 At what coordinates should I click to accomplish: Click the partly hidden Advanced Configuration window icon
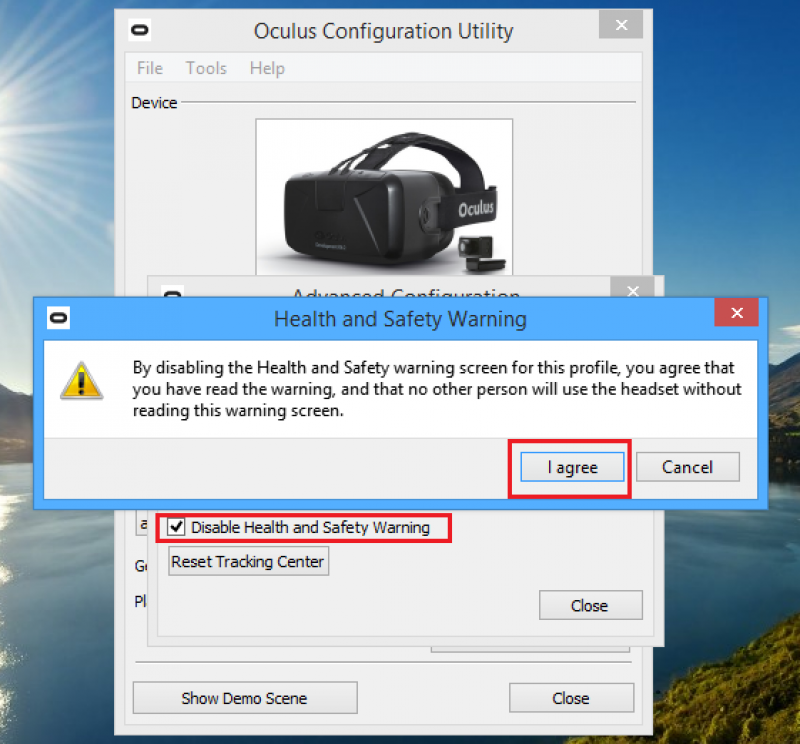[172, 293]
